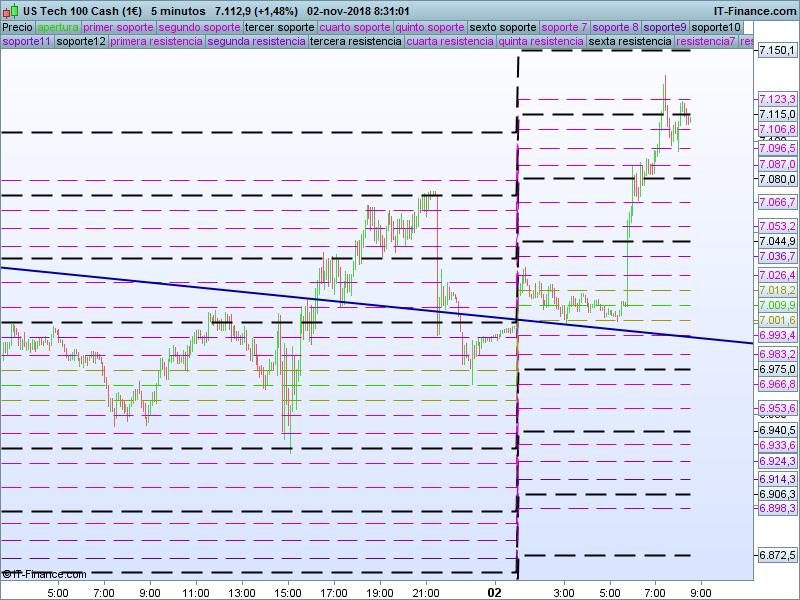Click the 21:00 time axis label

coord(426,593)
